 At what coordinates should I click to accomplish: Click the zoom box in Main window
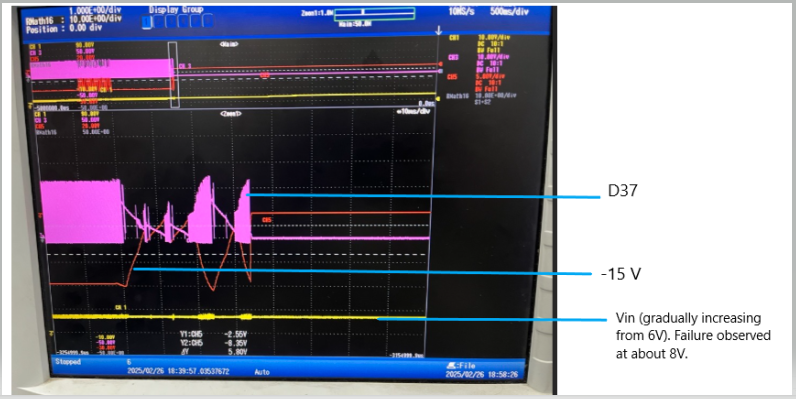pos(173,75)
